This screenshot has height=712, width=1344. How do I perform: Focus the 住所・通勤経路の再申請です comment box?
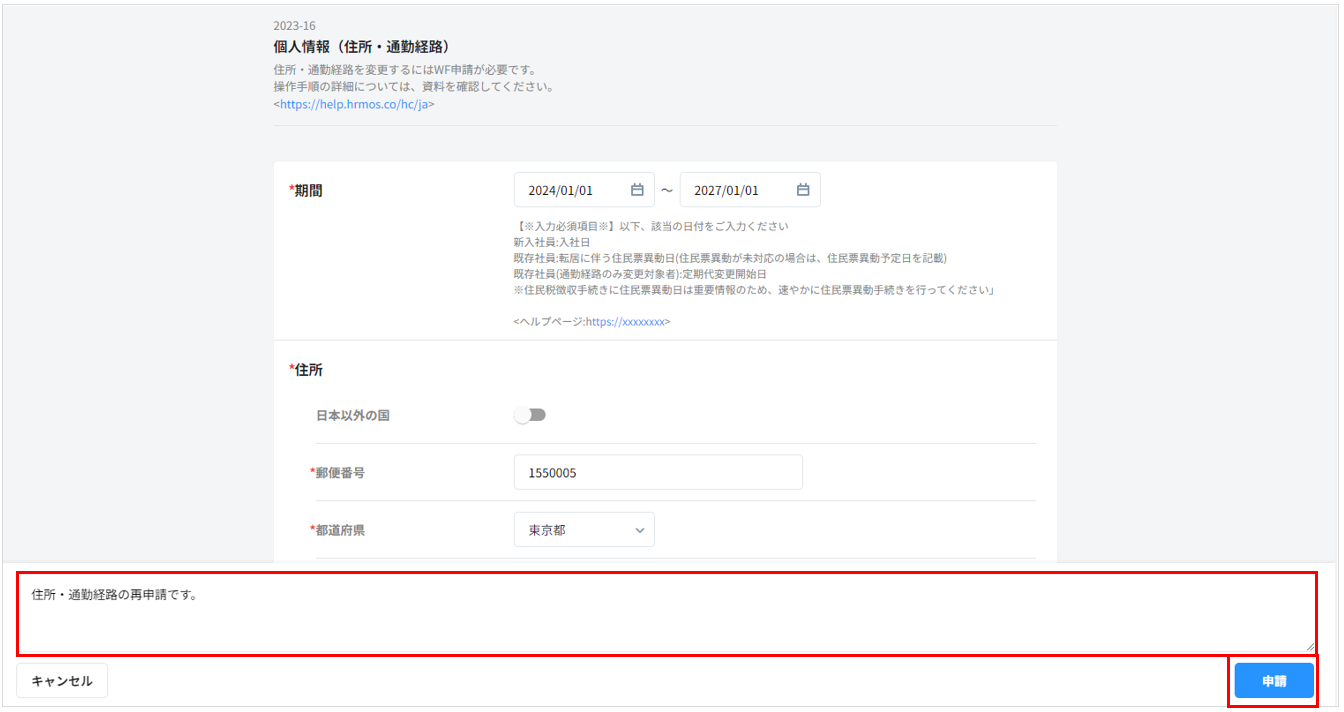click(665, 615)
